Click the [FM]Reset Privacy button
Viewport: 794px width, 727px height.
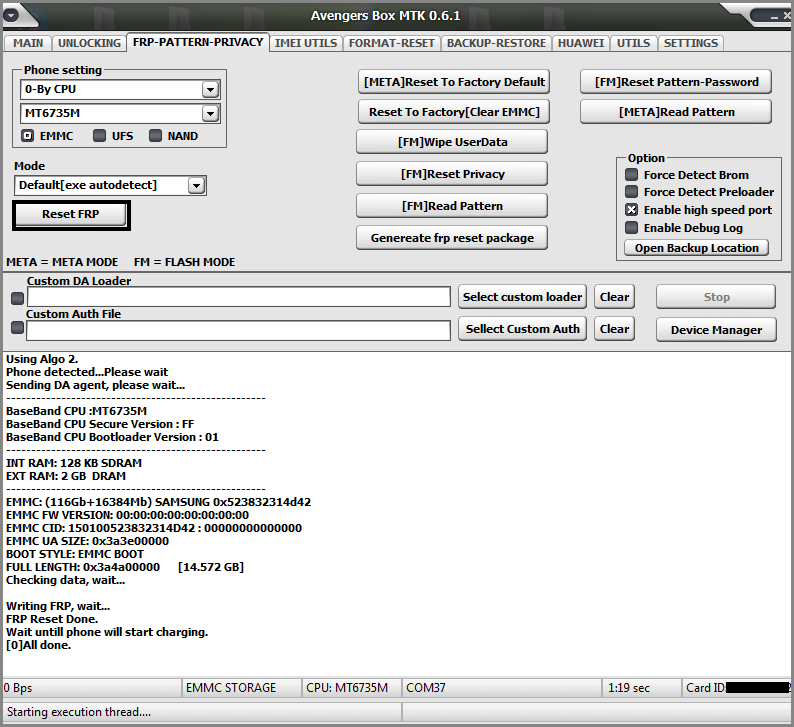[x=452, y=174]
